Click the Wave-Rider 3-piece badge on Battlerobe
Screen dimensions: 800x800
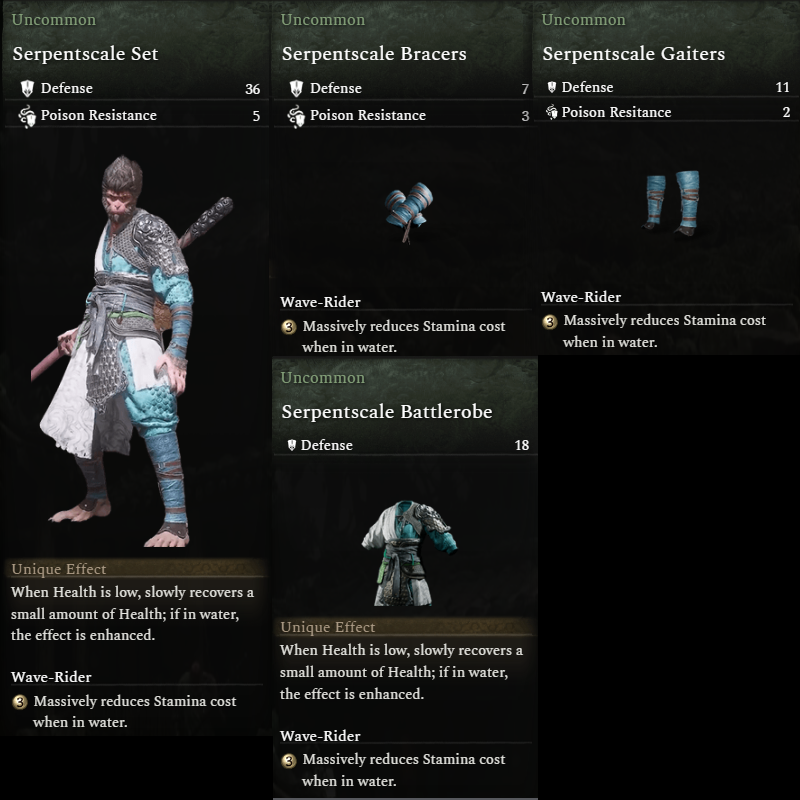[x=289, y=761]
